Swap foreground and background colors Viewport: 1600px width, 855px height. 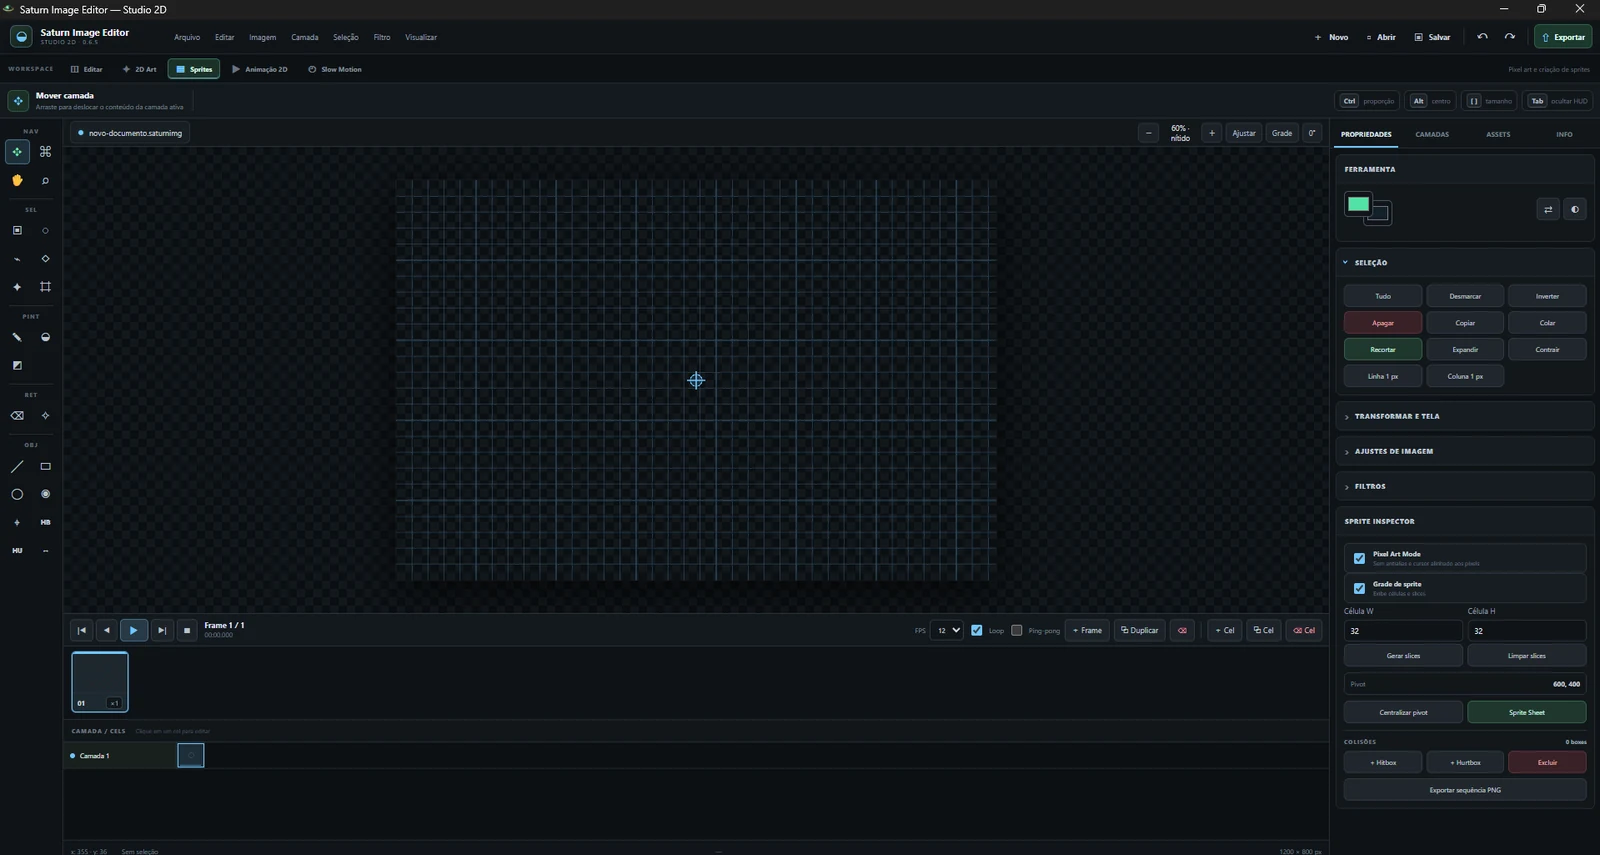(1548, 209)
